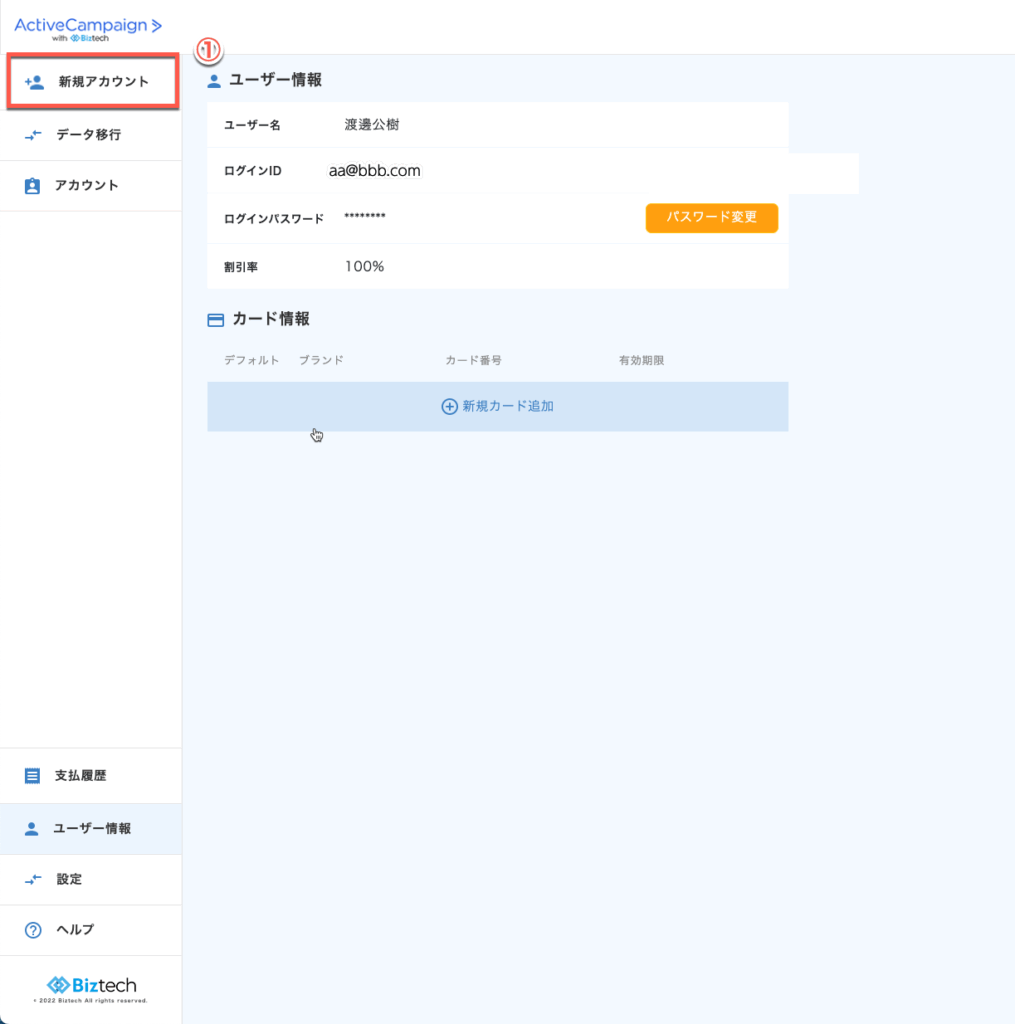This screenshot has width=1015, height=1024.
Task: Click the plus circle icon for new card
Action: click(x=449, y=407)
